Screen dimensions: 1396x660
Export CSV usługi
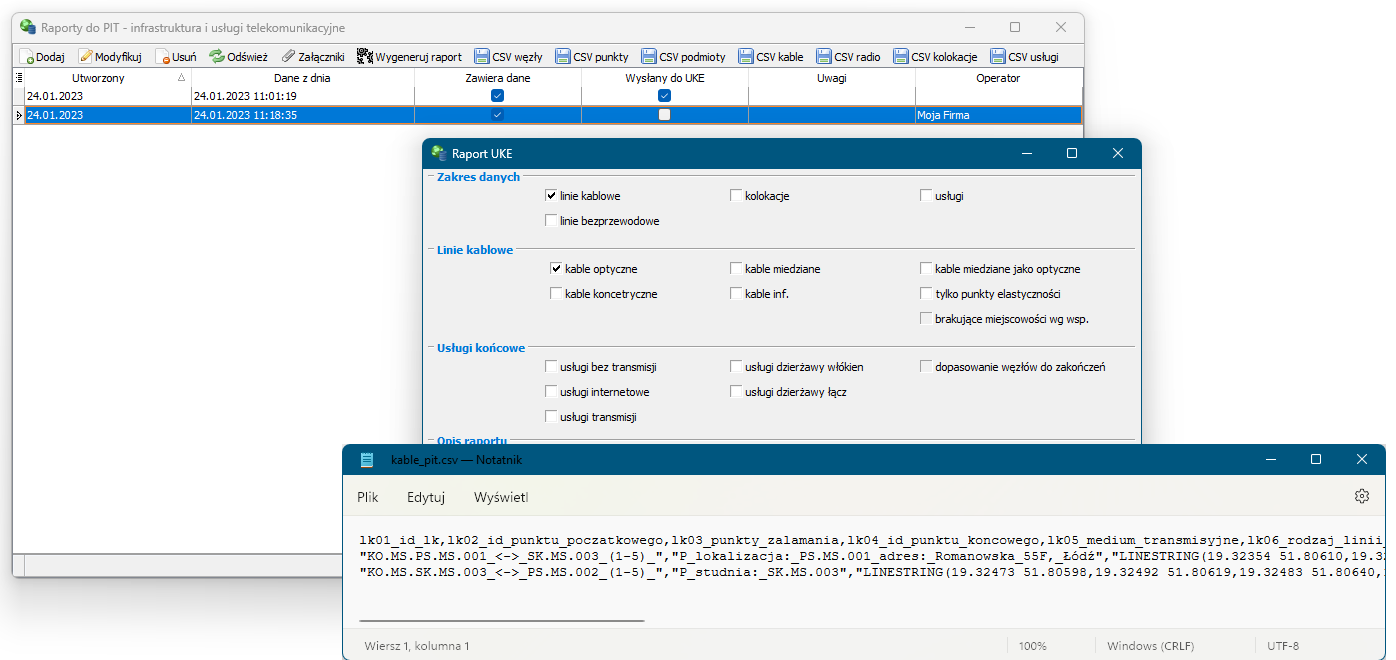click(x=1024, y=57)
